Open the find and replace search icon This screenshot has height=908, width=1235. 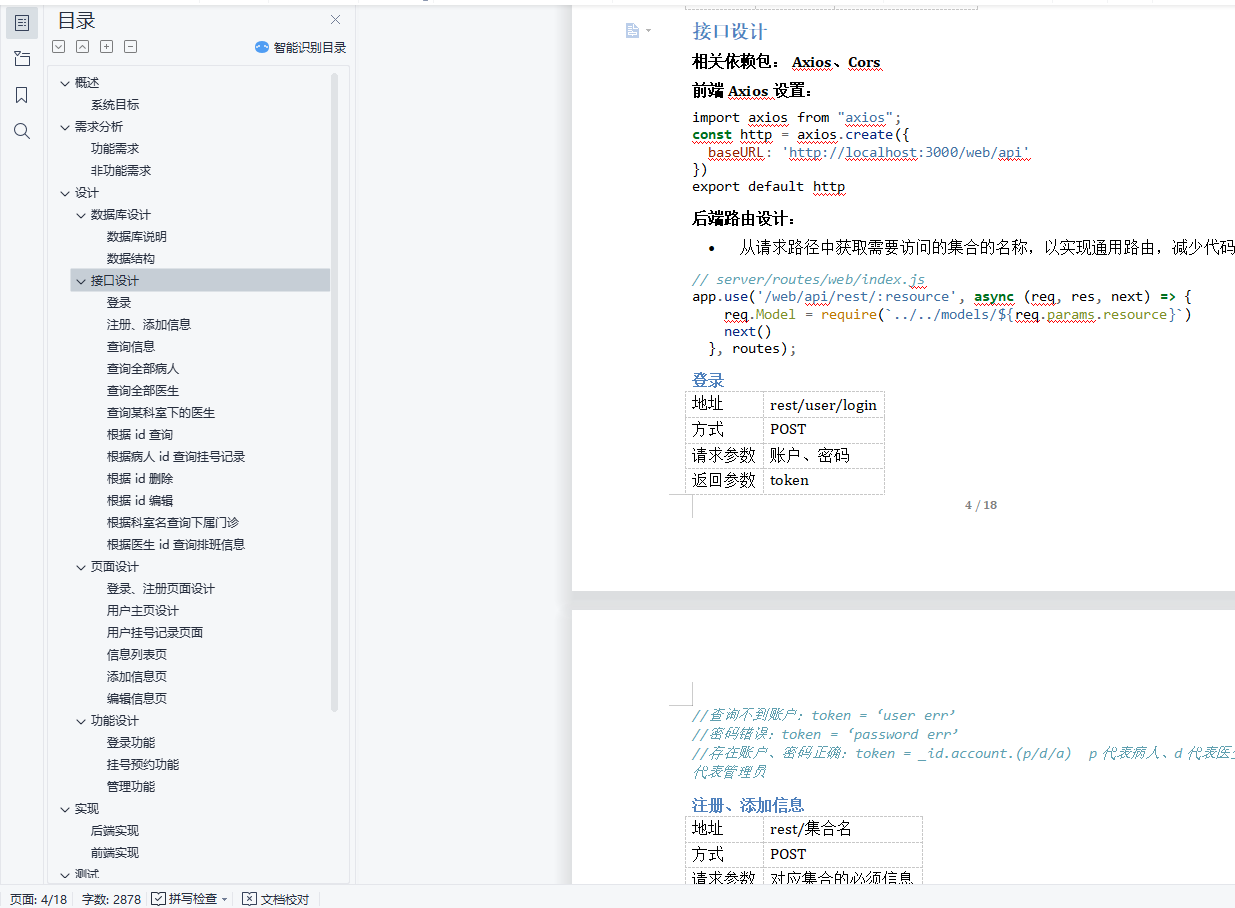coord(22,131)
